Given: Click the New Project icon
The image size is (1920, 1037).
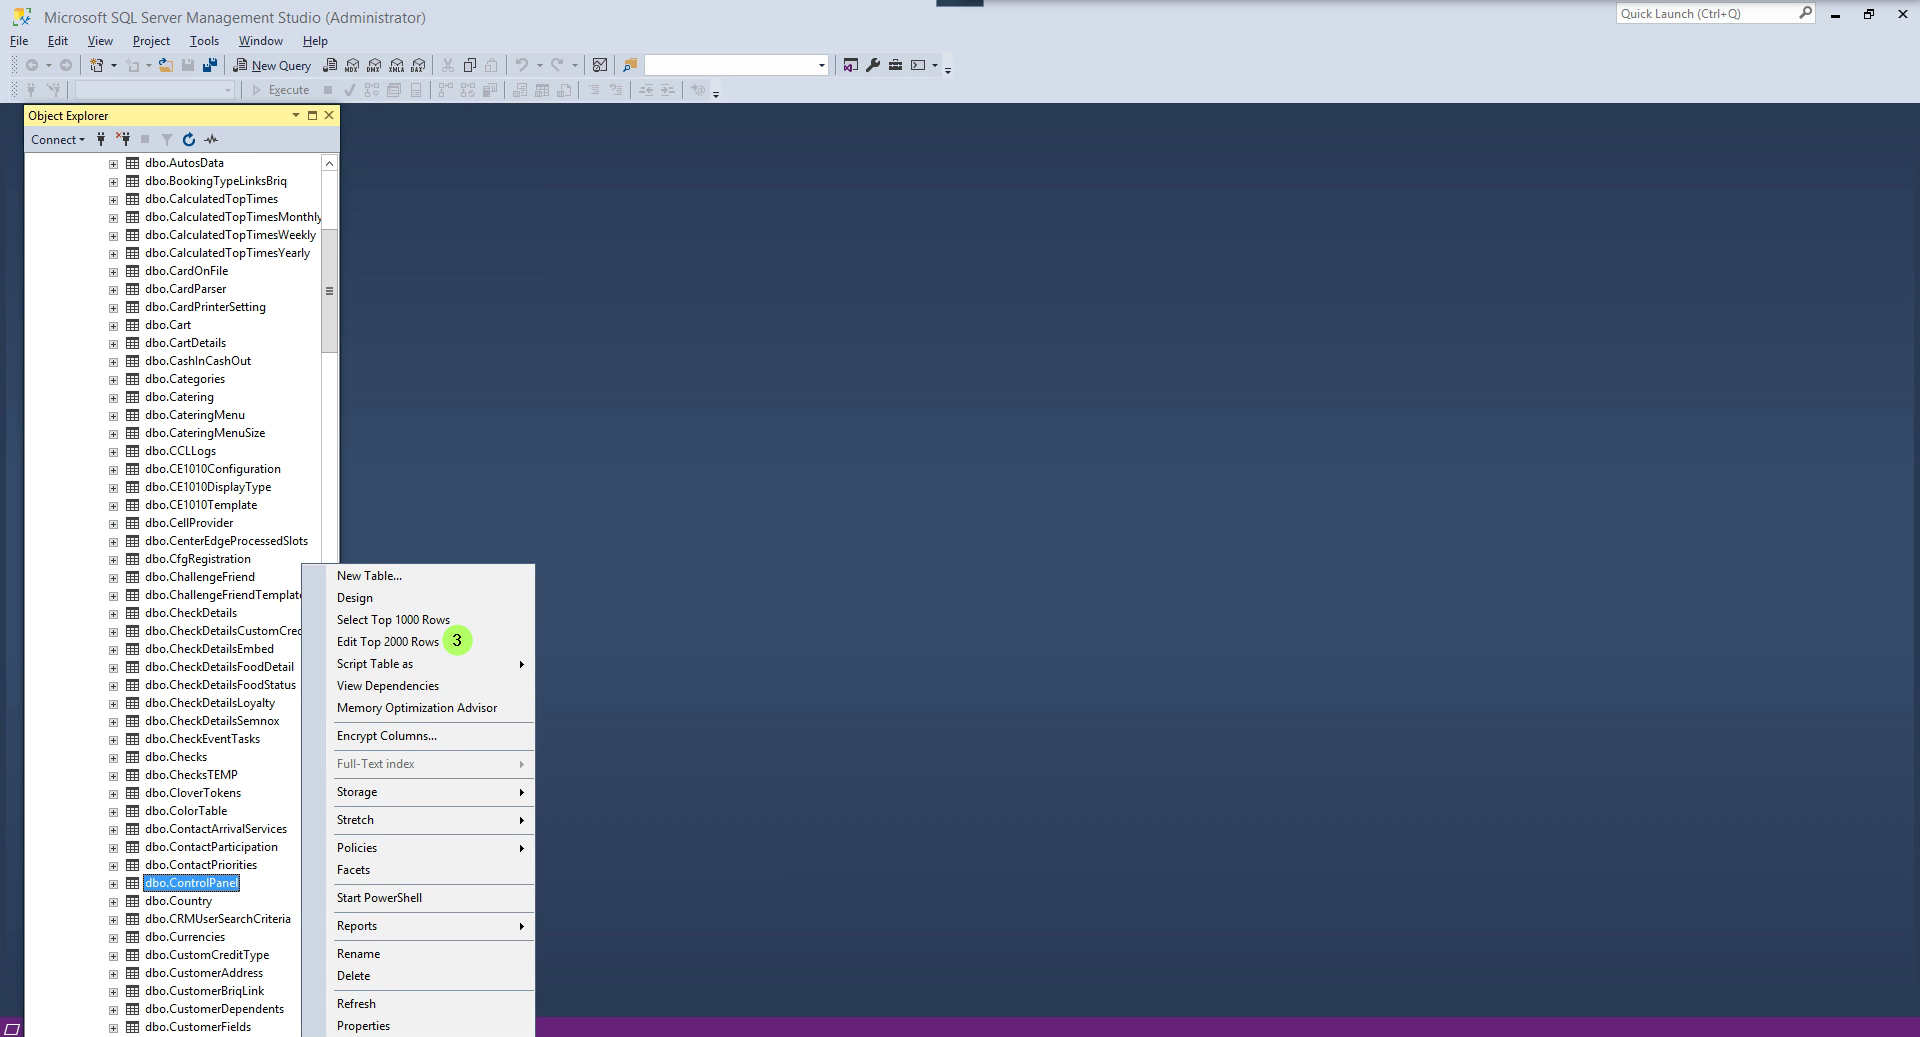Looking at the screenshot, I should click(97, 65).
